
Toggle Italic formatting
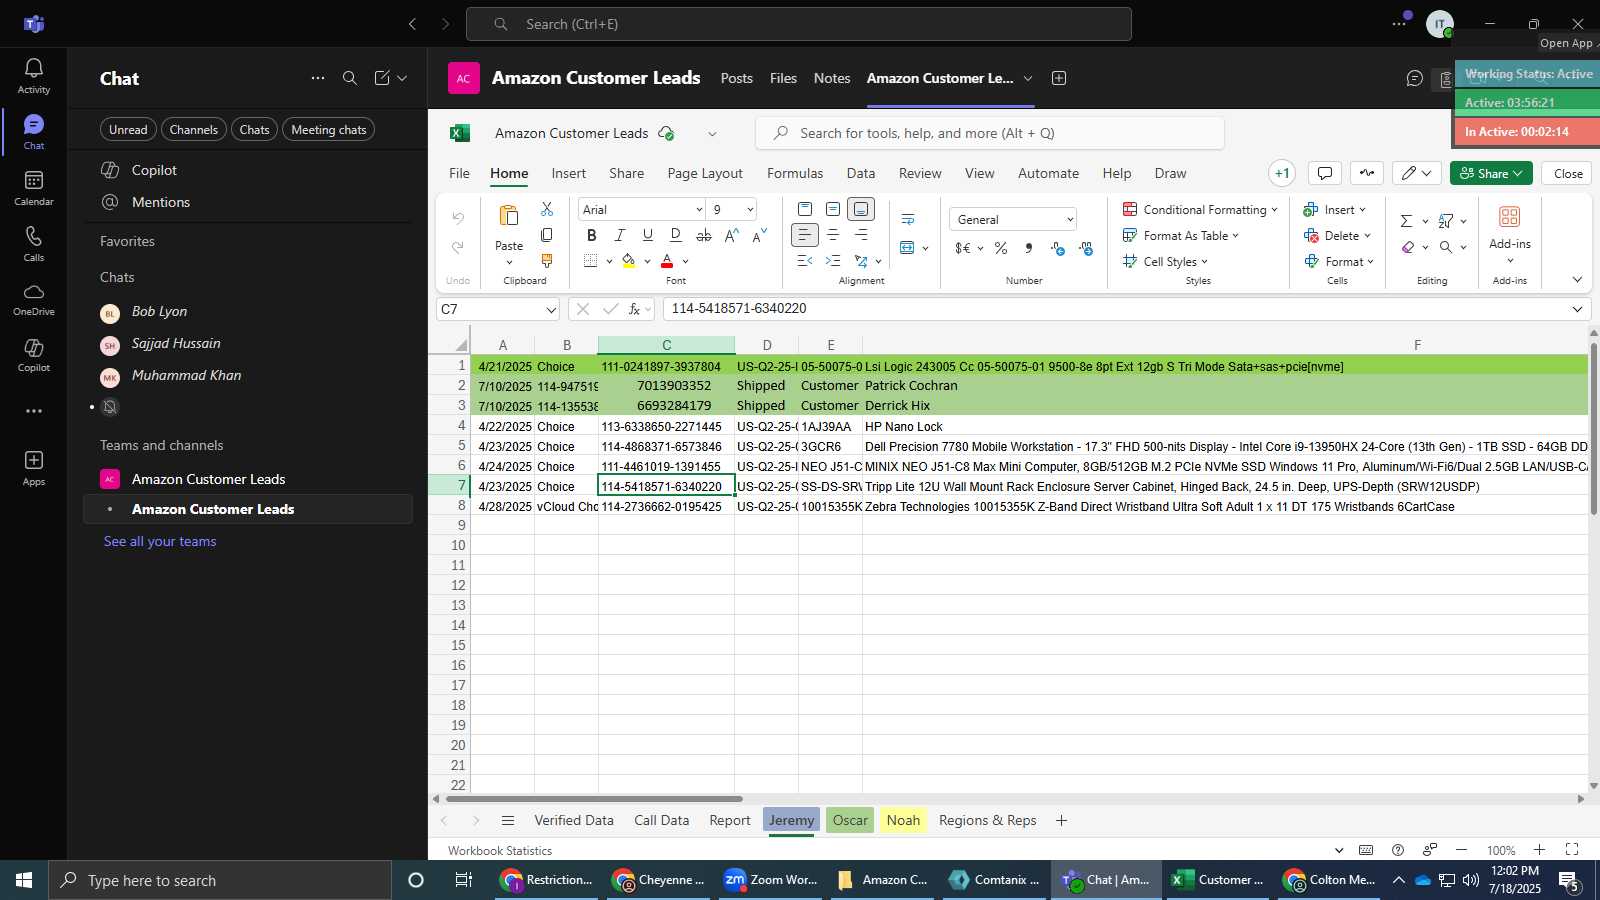pos(619,235)
